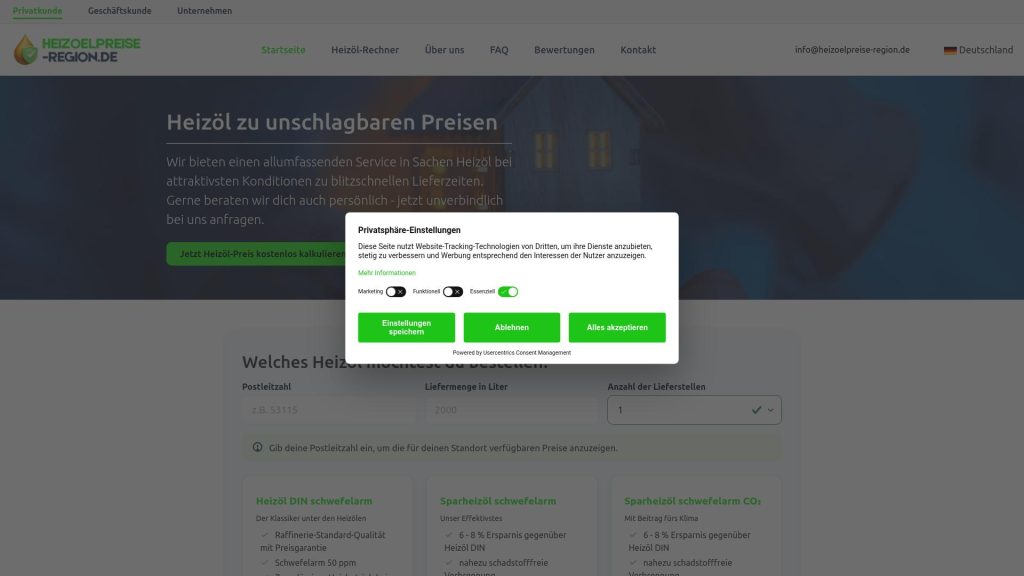Toggle the Essenziell consent switch
Screen dimensions: 1024x576
coord(508,292)
